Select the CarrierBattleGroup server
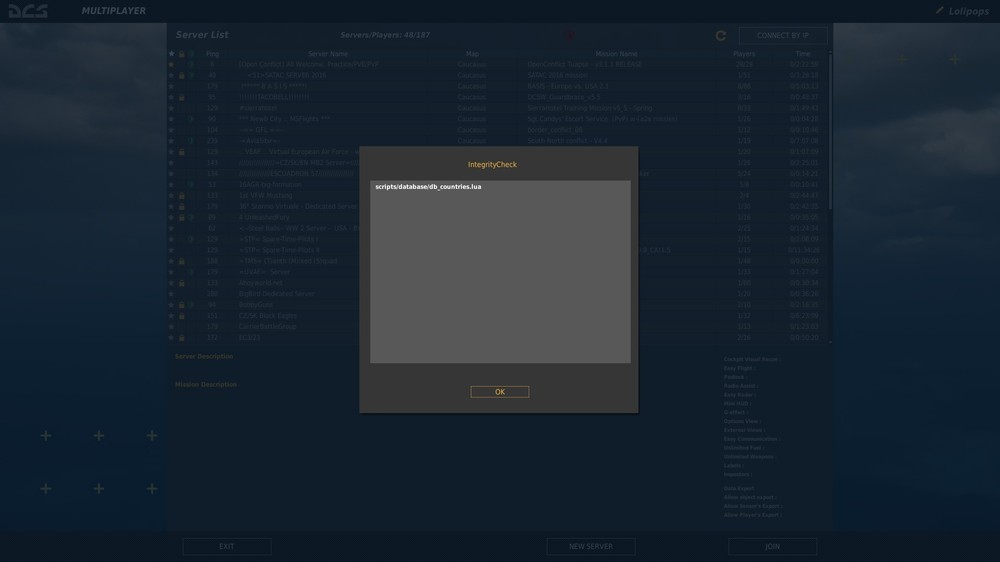This screenshot has height=562, width=1000. click(267, 327)
